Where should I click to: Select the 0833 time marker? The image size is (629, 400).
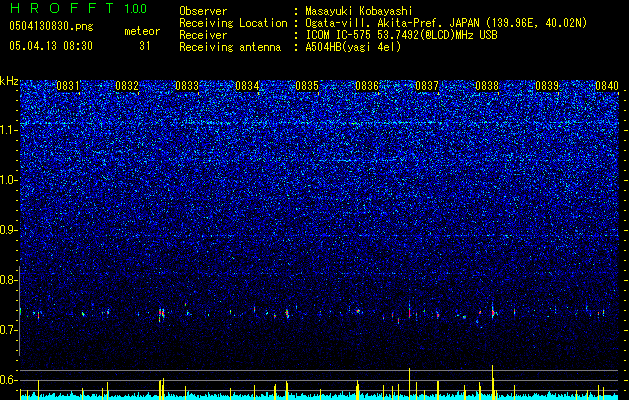[187, 86]
